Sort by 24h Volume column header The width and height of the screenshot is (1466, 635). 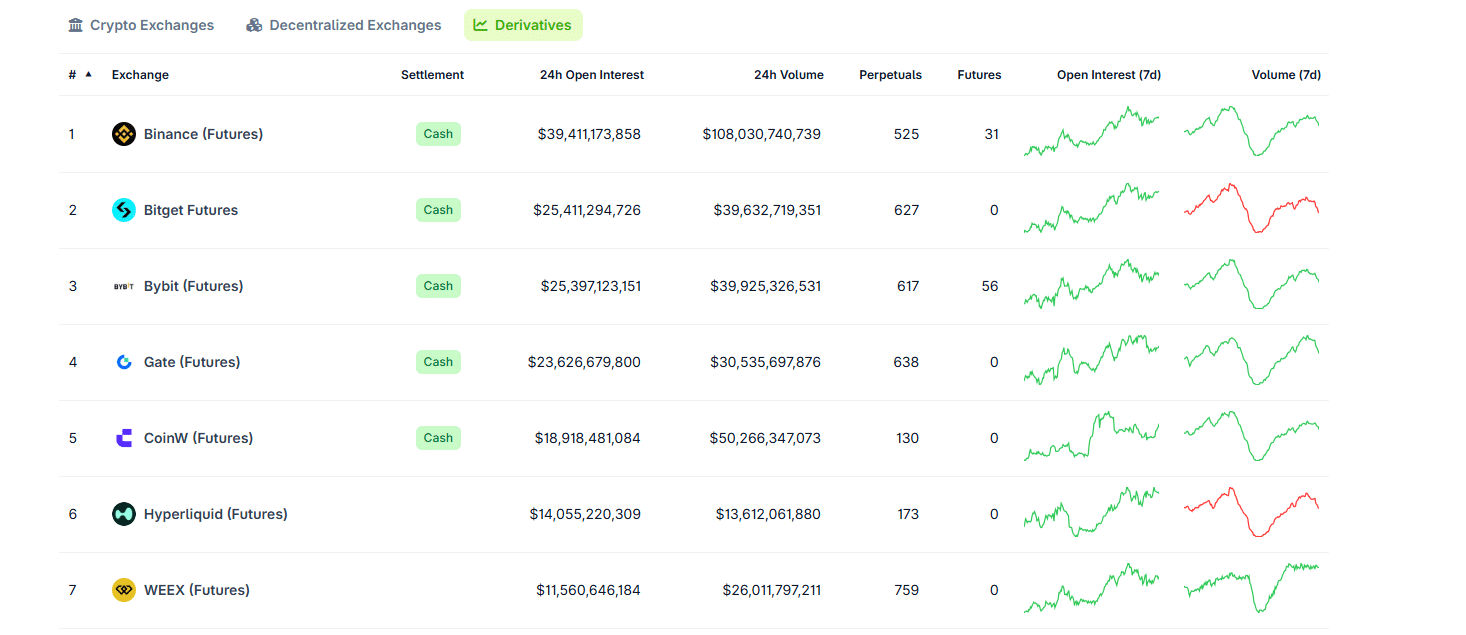click(x=789, y=75)
